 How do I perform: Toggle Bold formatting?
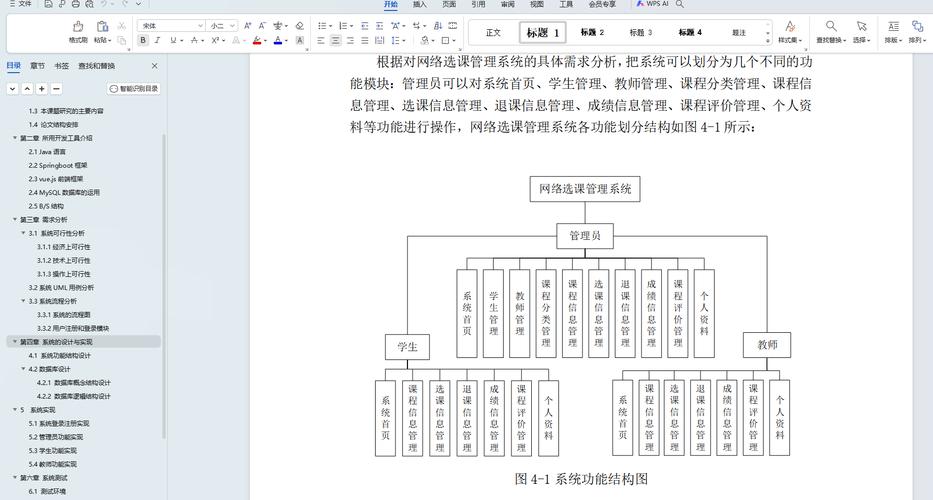143,40
